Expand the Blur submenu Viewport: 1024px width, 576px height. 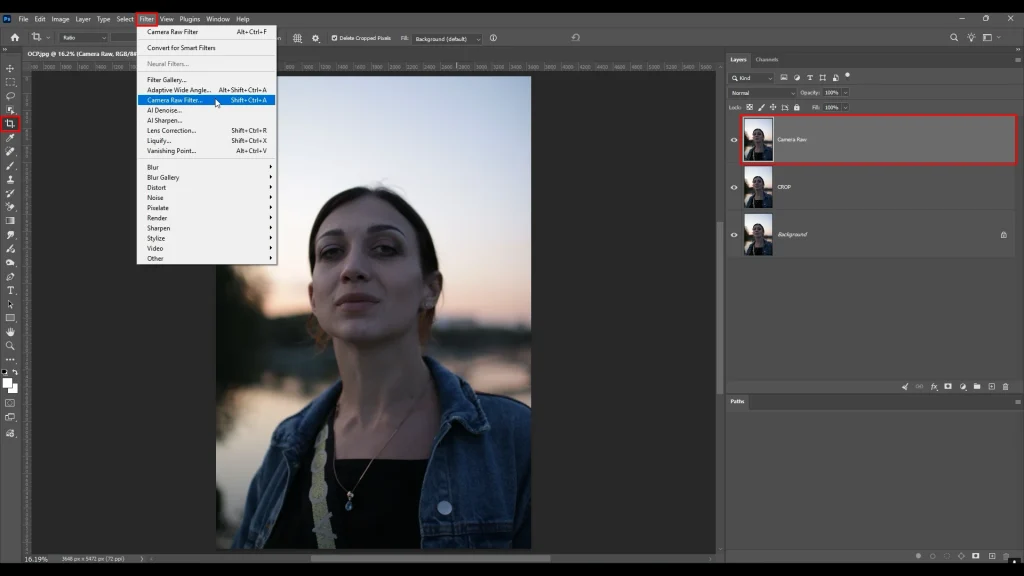coord(206,167)
